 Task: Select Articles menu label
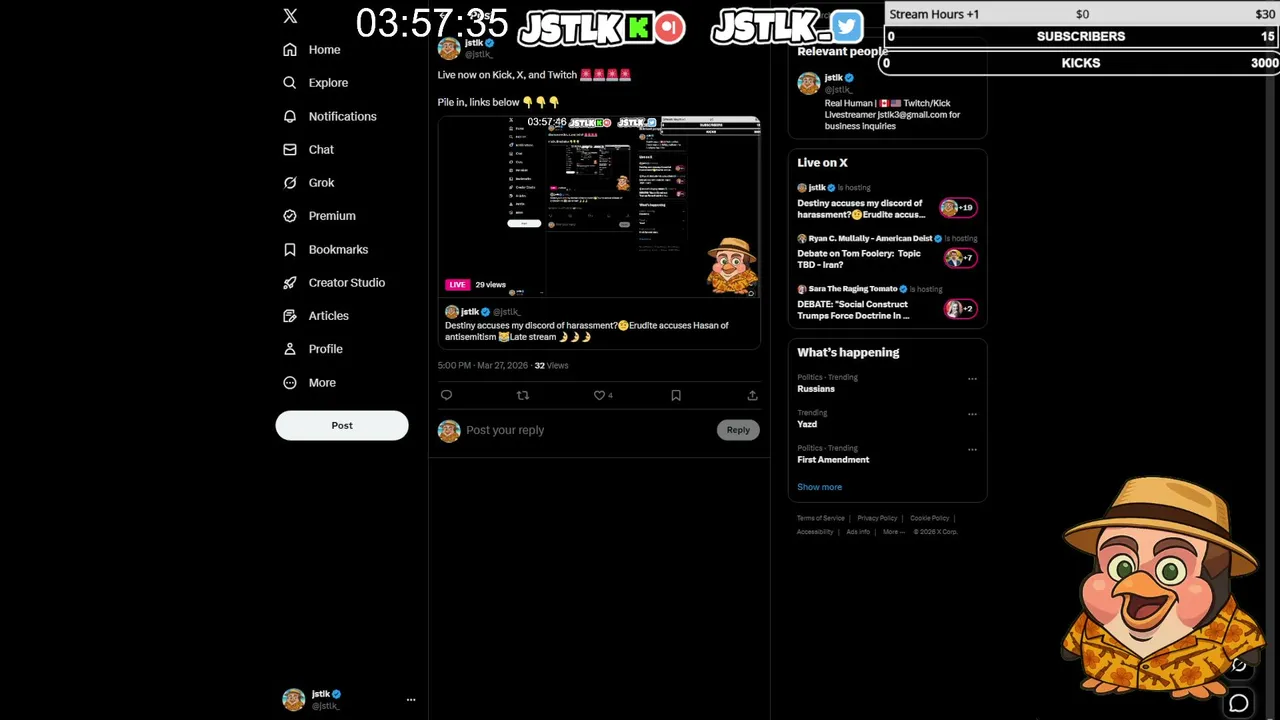tap(328, 316)
